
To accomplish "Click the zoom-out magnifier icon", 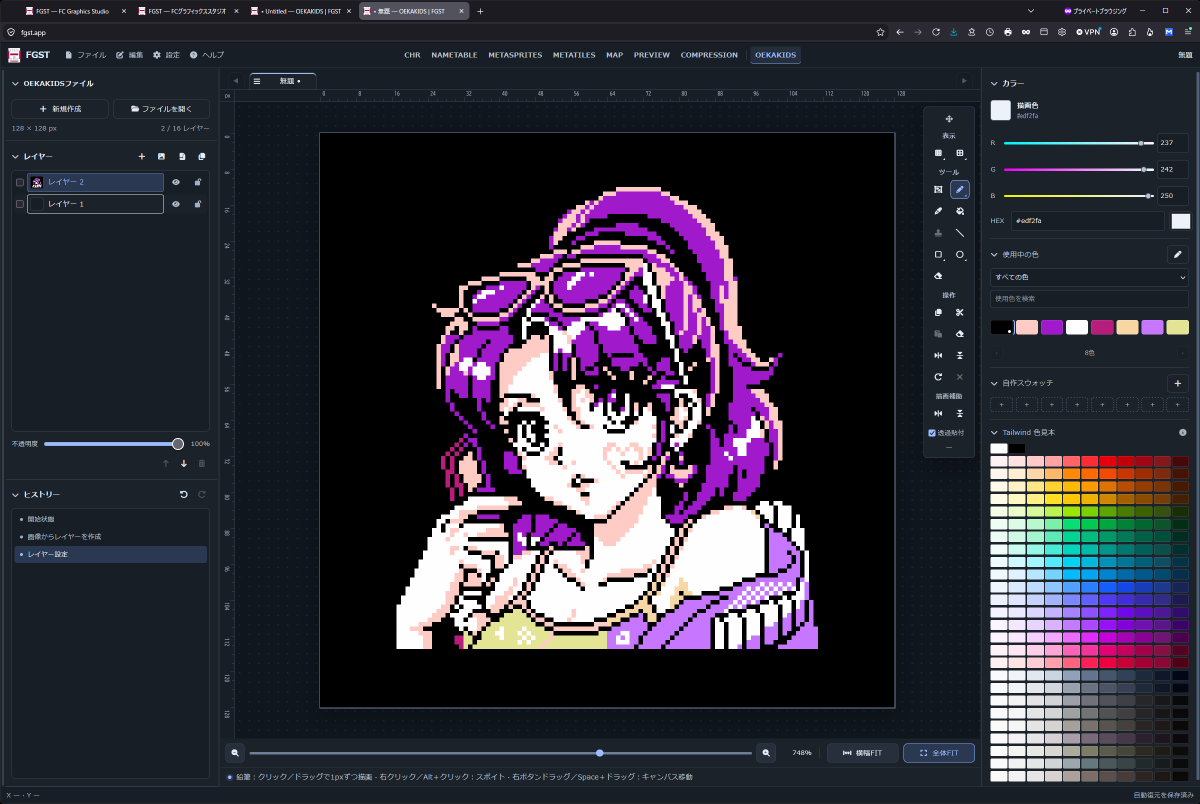I will pos(235,753).
